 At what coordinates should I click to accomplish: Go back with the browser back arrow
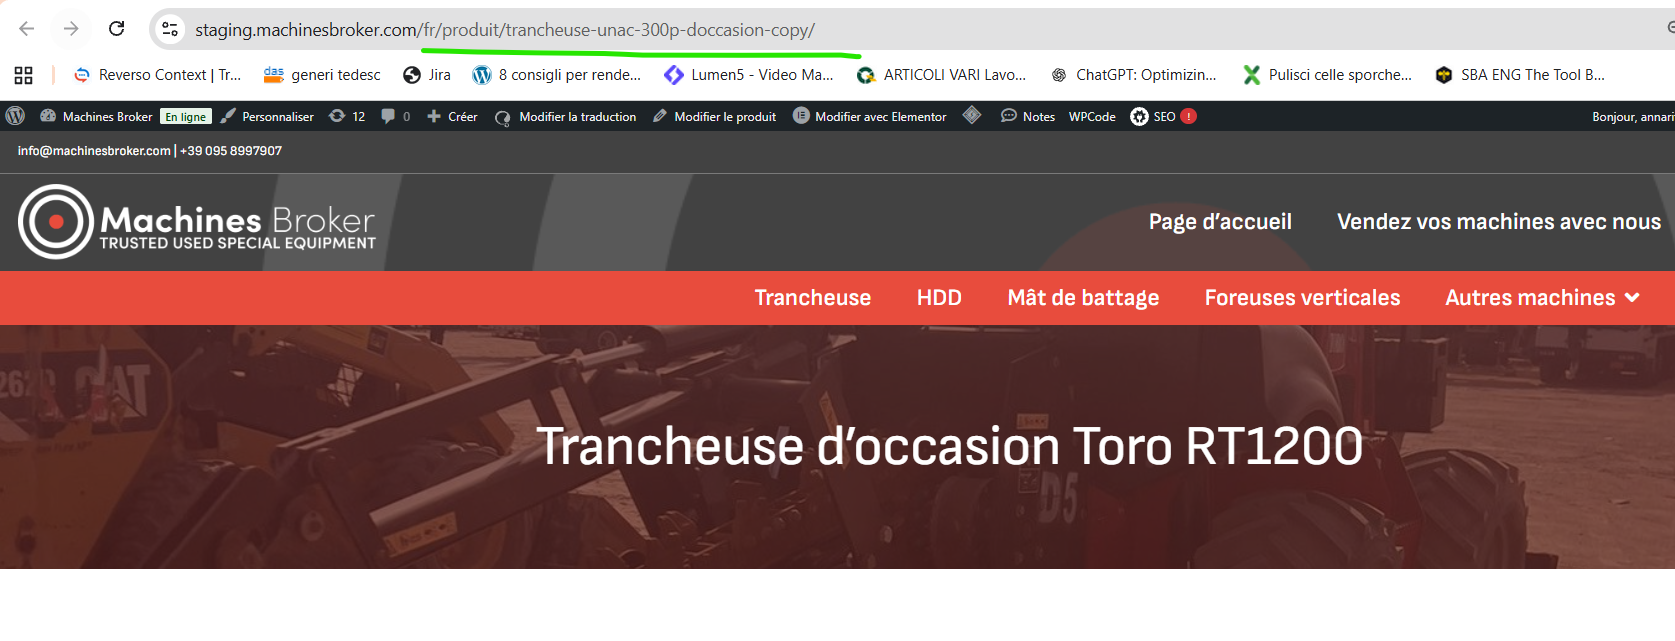pos(27,28)
